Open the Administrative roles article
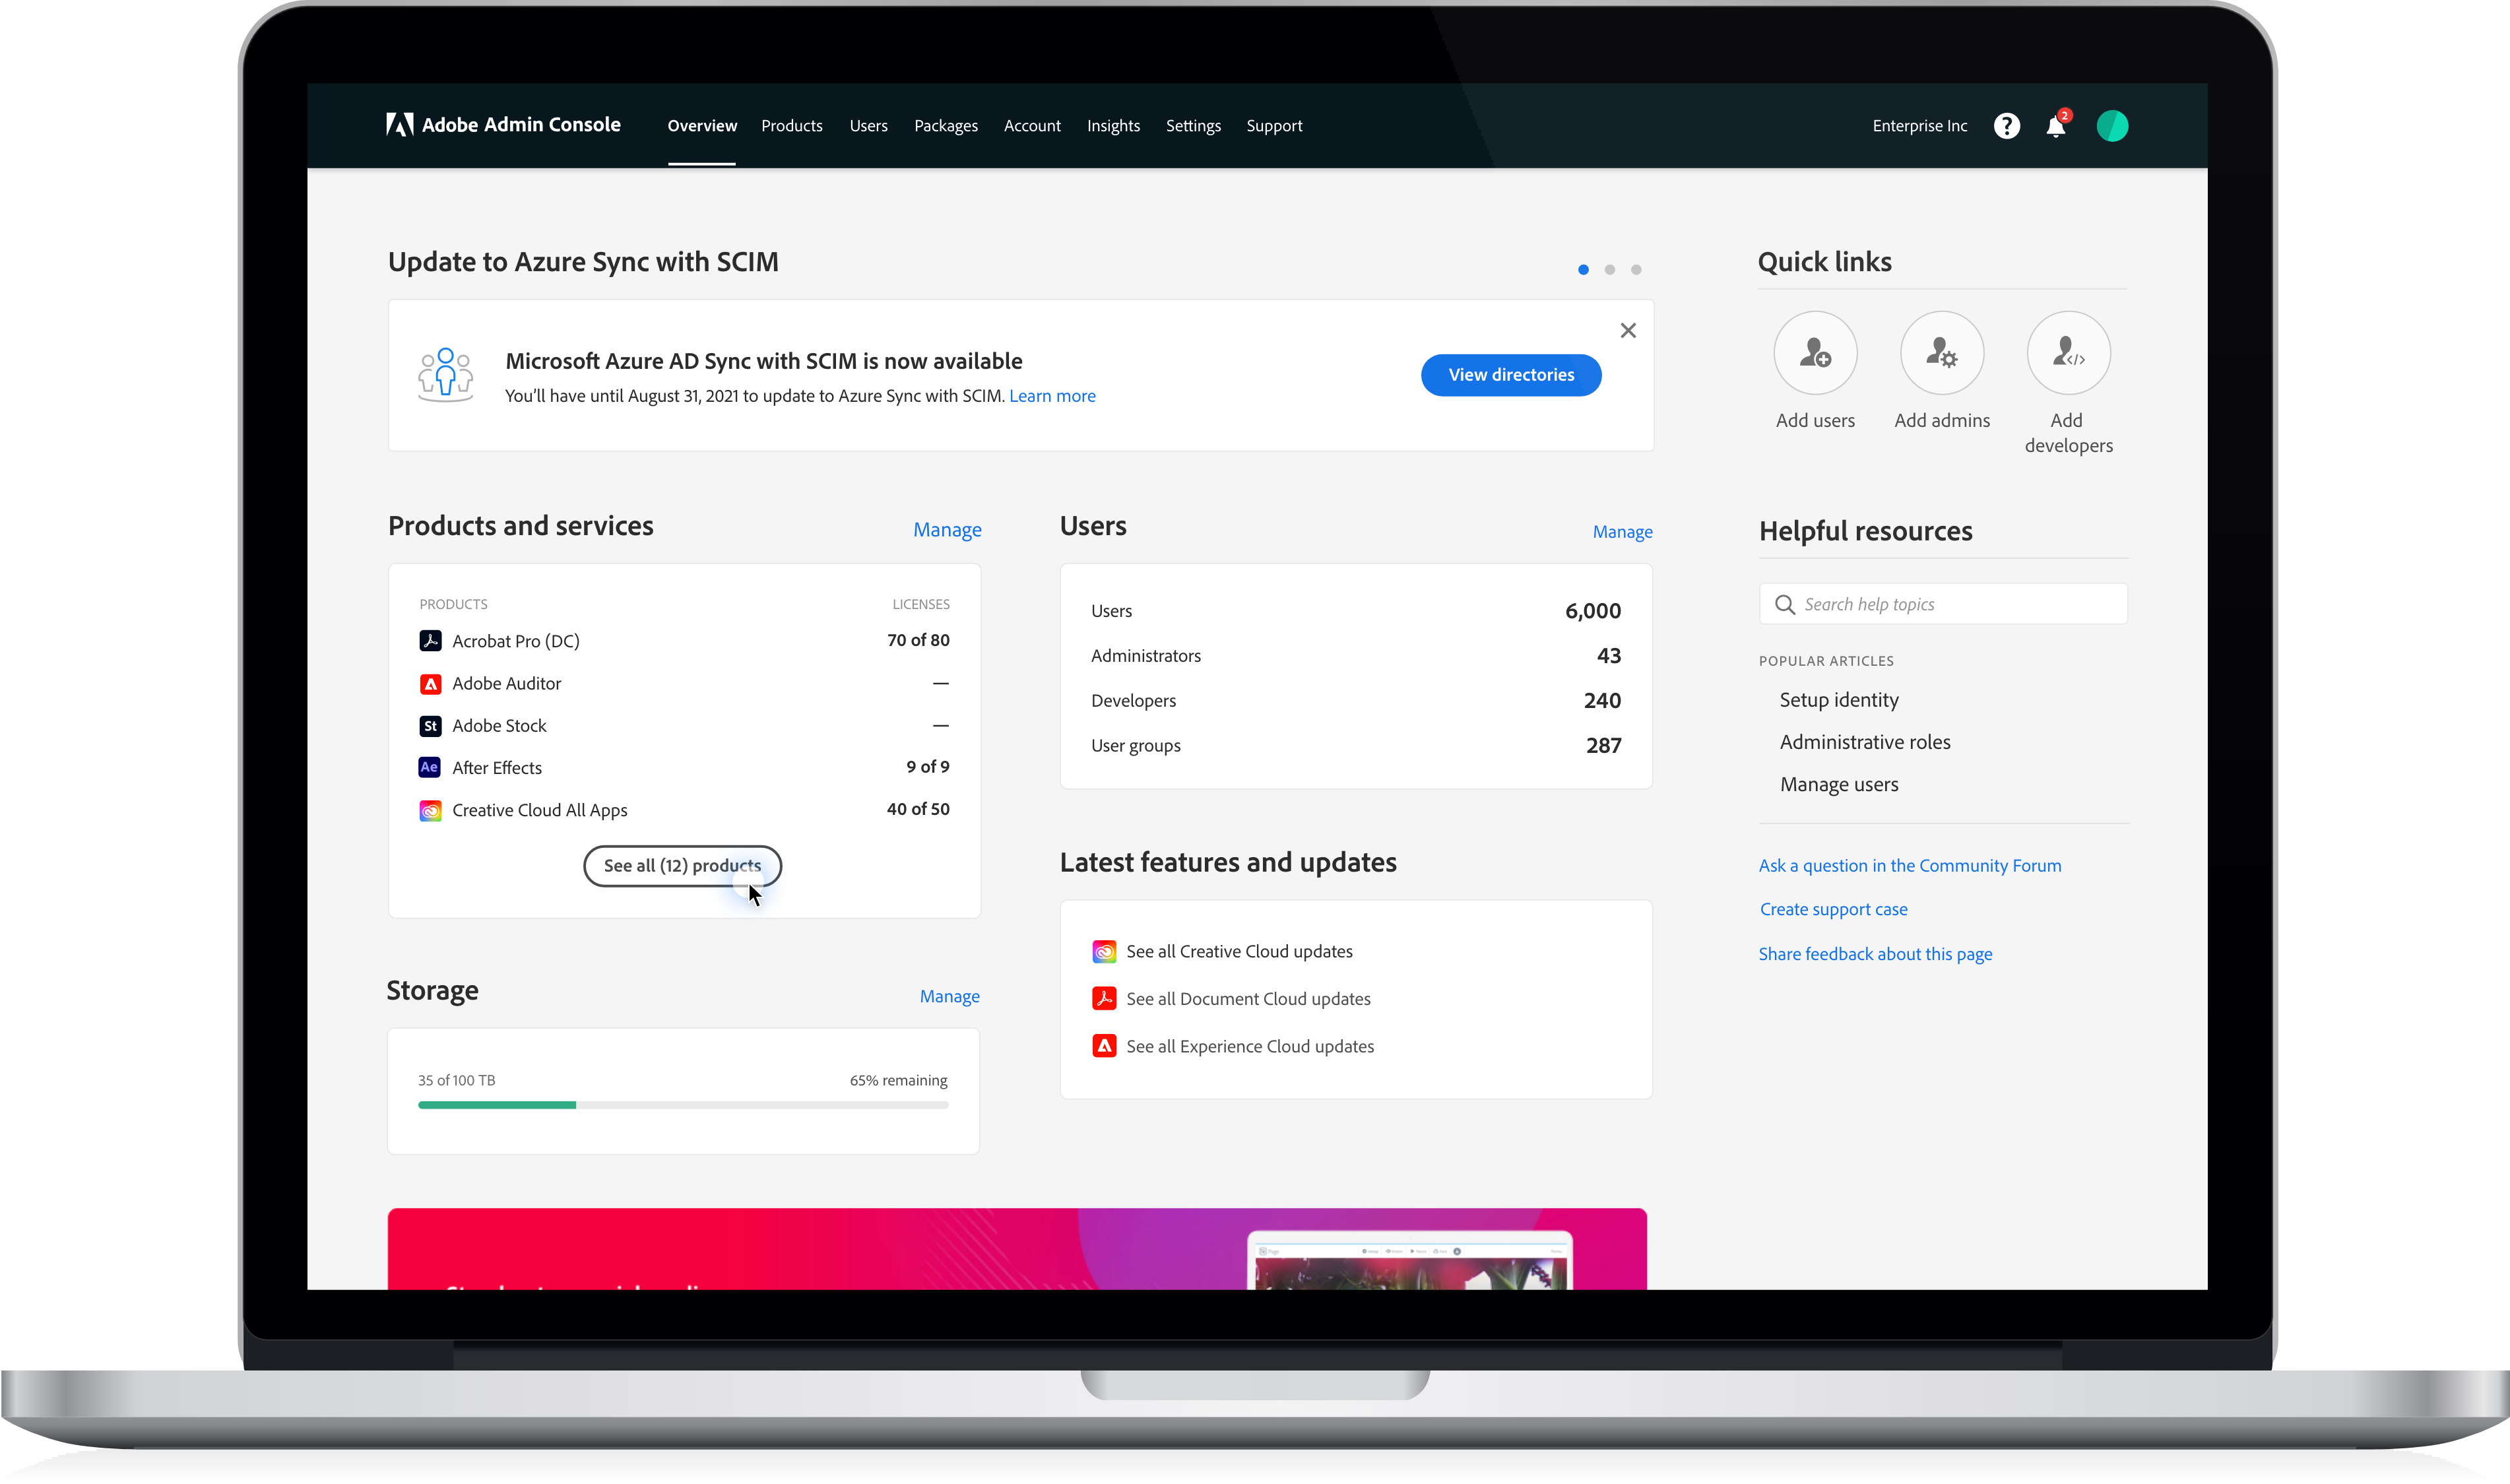2510x1484 pixels. click(1865, 742)
